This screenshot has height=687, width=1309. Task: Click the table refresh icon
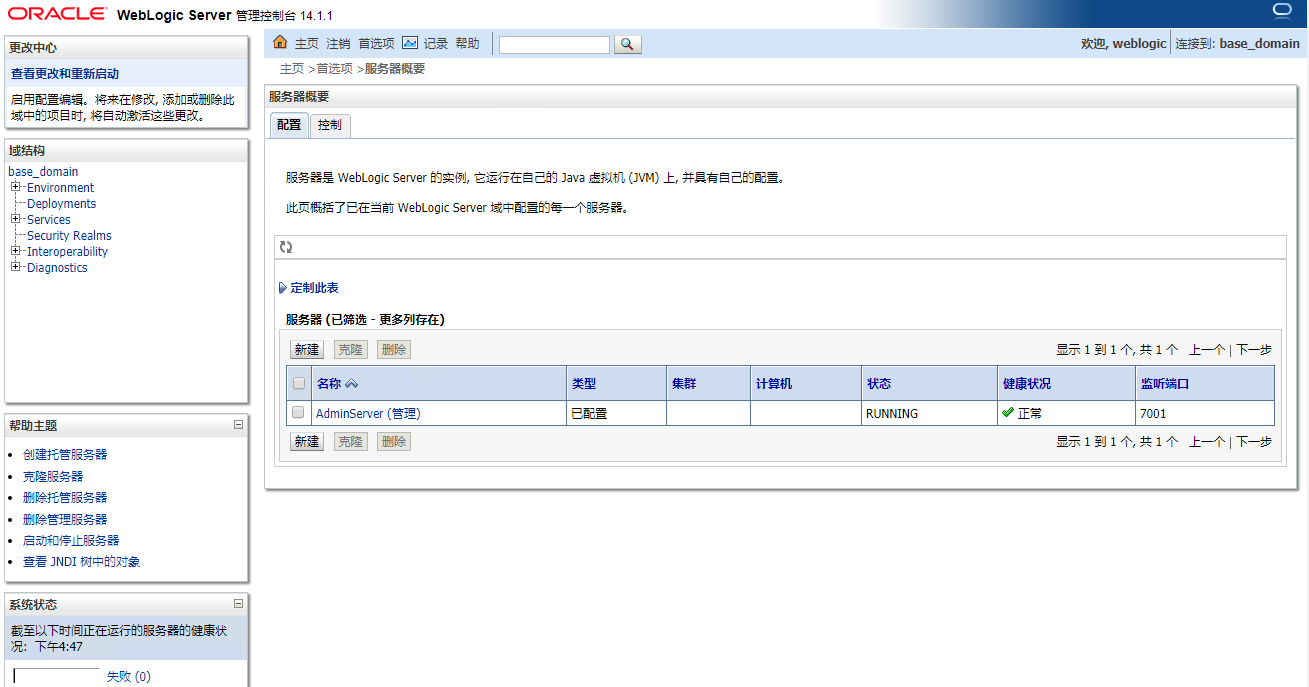(286, 247)
